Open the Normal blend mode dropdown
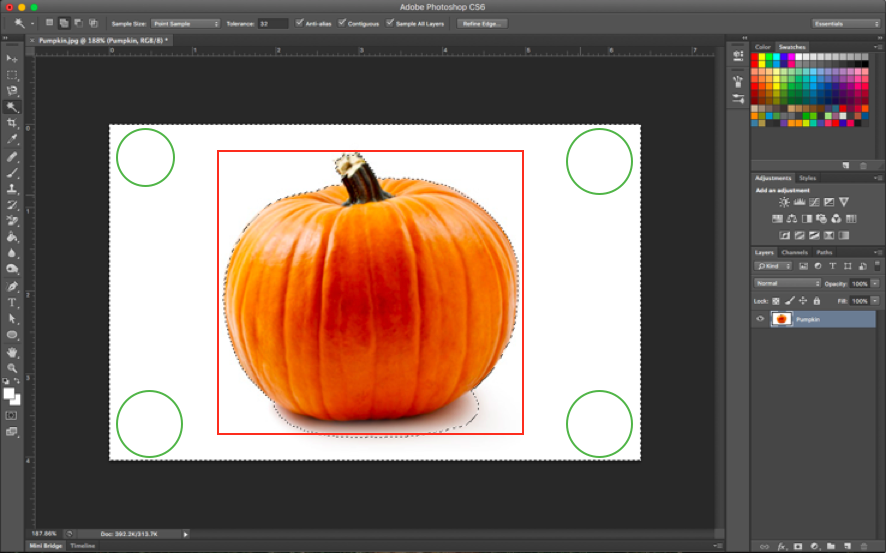The width and height of the screenshot is (886, 553). [787, 284]
